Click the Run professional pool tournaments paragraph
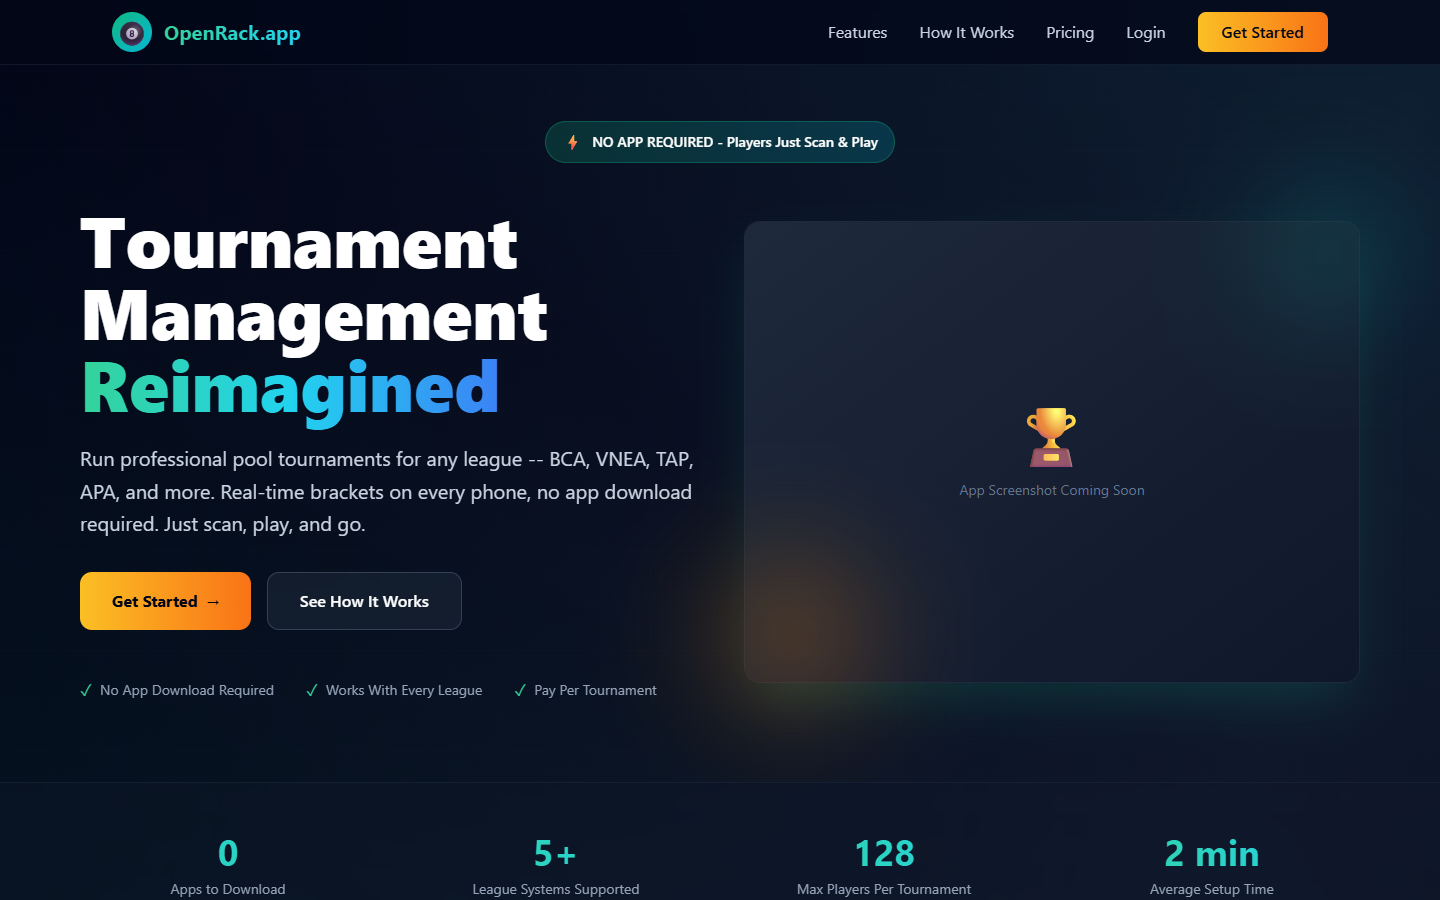Viewport: 1440px width, 900px height. coord(387,491)
